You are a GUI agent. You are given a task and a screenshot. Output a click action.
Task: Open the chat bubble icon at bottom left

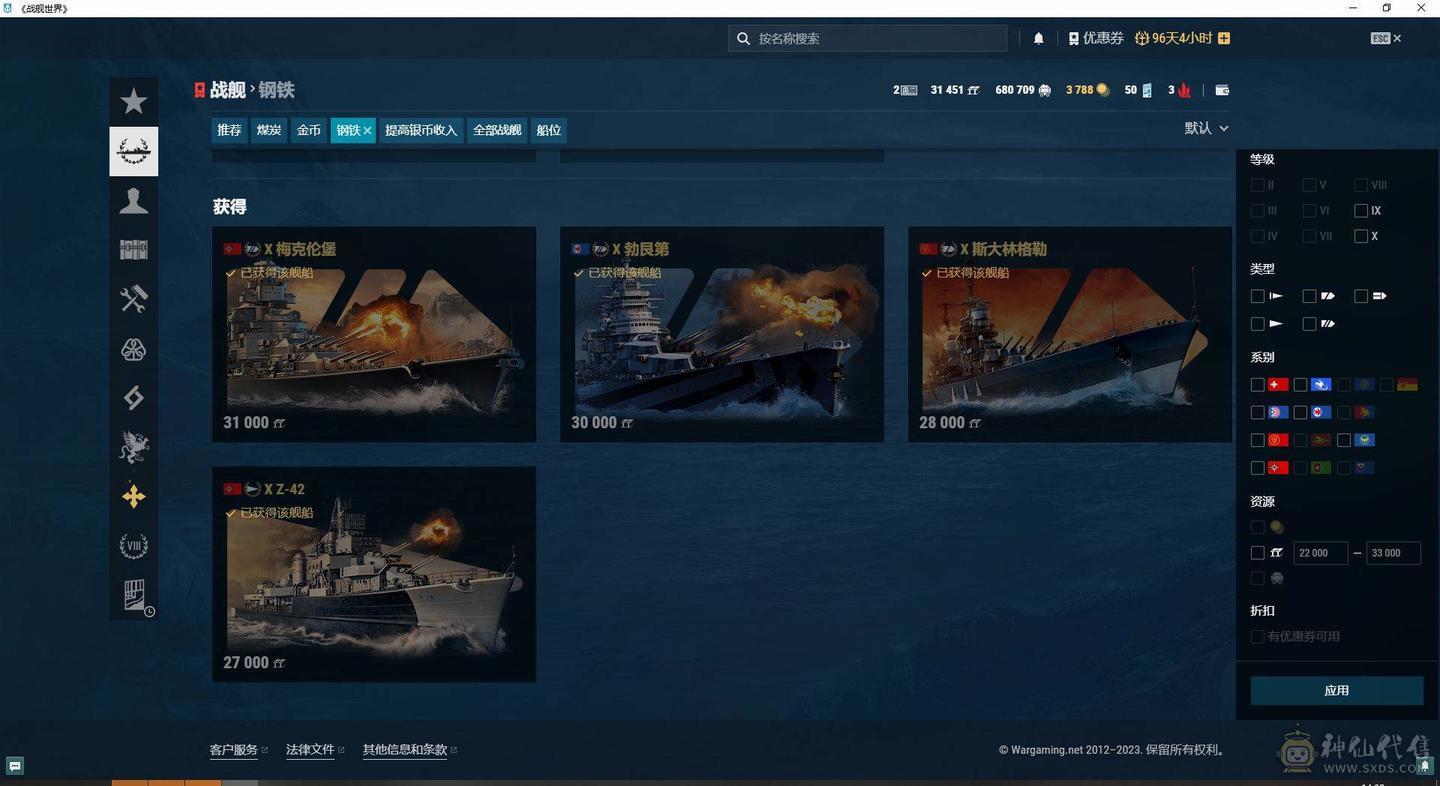(15, 766)
